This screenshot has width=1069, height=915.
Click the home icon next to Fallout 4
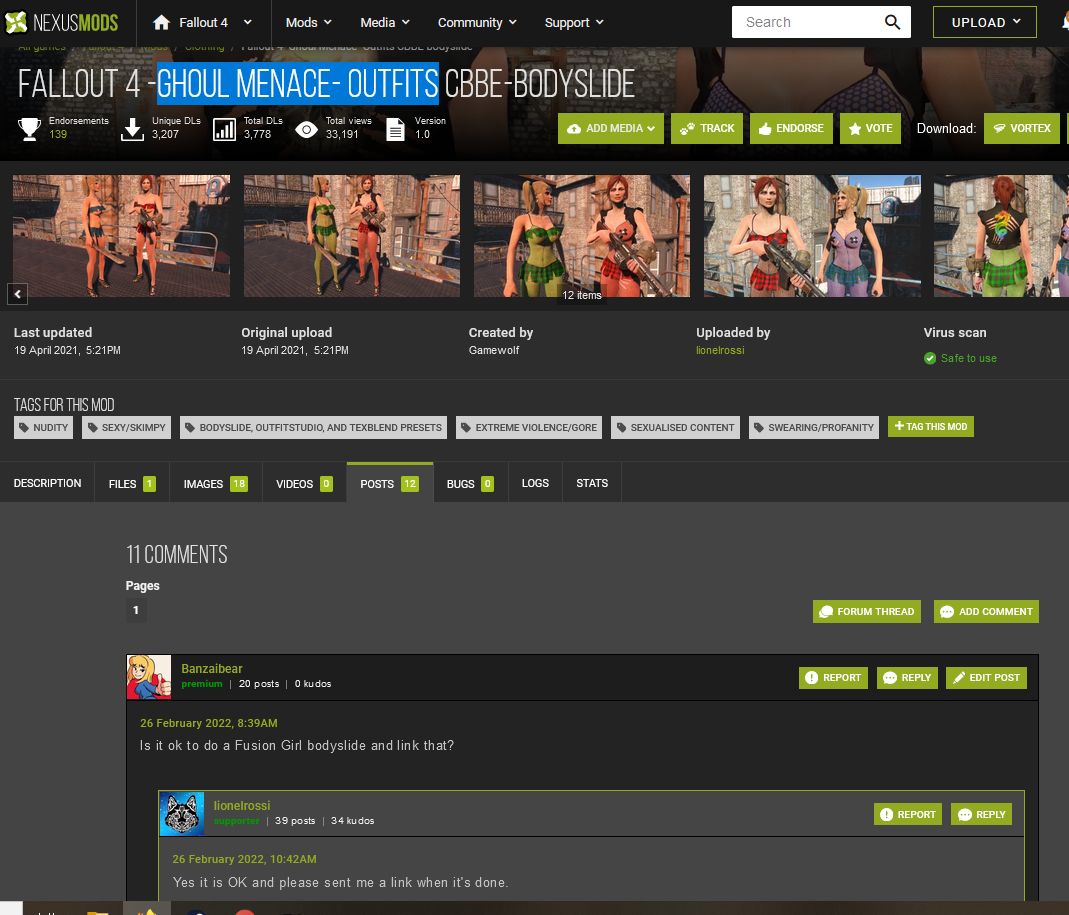(x=162, y=22)
